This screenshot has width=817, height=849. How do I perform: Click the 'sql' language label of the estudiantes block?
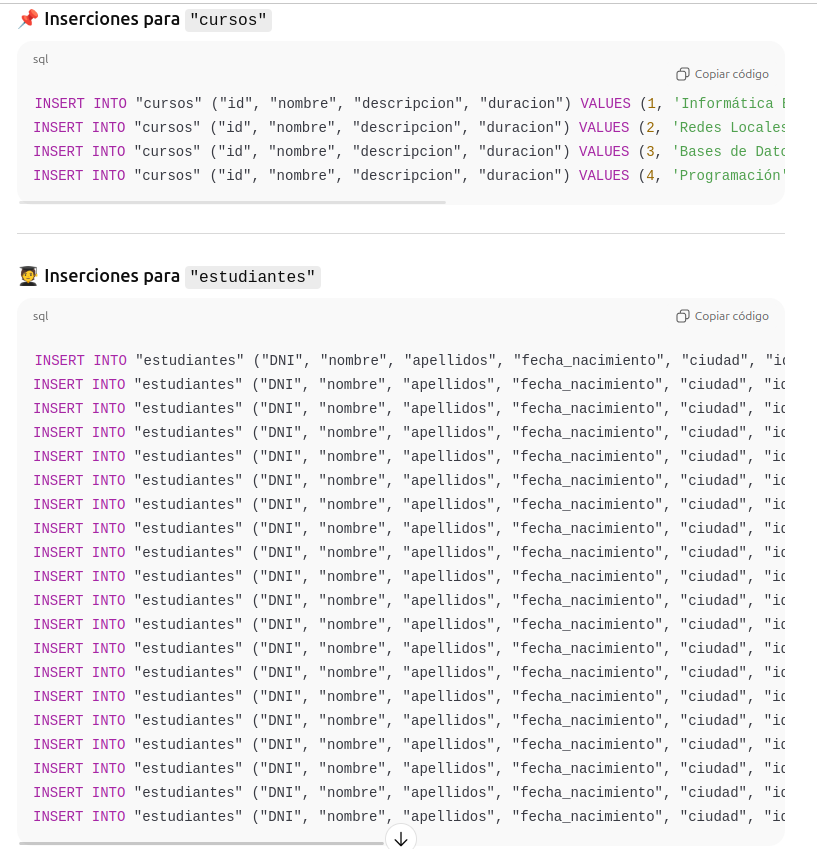tap(40, 316)
